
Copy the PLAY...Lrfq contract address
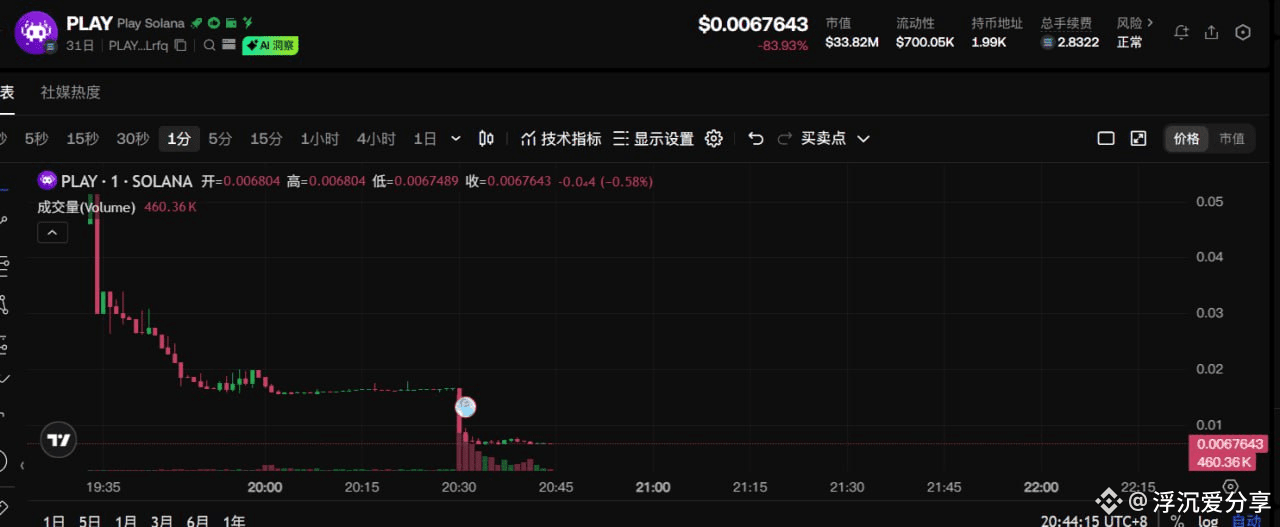180,45
